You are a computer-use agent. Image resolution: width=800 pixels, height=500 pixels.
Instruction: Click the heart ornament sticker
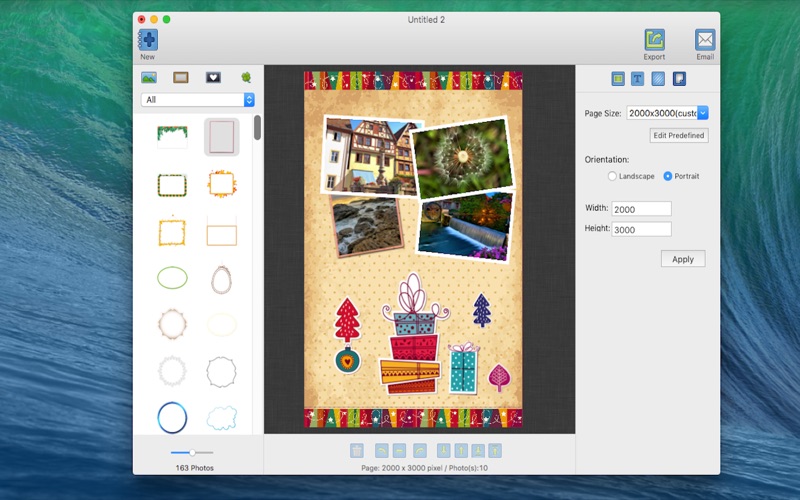pyautogui.click(x=347, y=360)
